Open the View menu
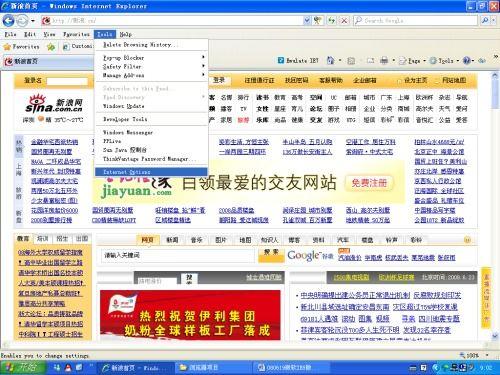This screenshot has height=375, width=500. click(49, 34)
